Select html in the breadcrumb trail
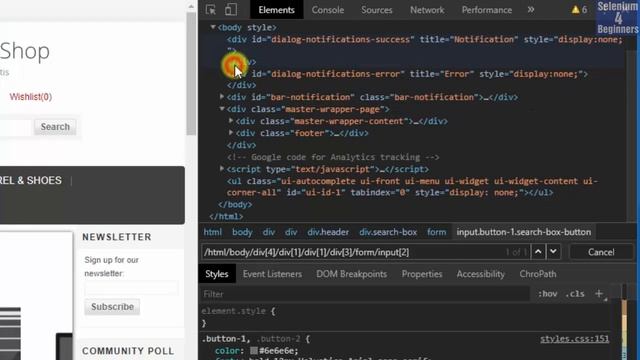Viewport: 640px width, 360px height. click(213, 232)
